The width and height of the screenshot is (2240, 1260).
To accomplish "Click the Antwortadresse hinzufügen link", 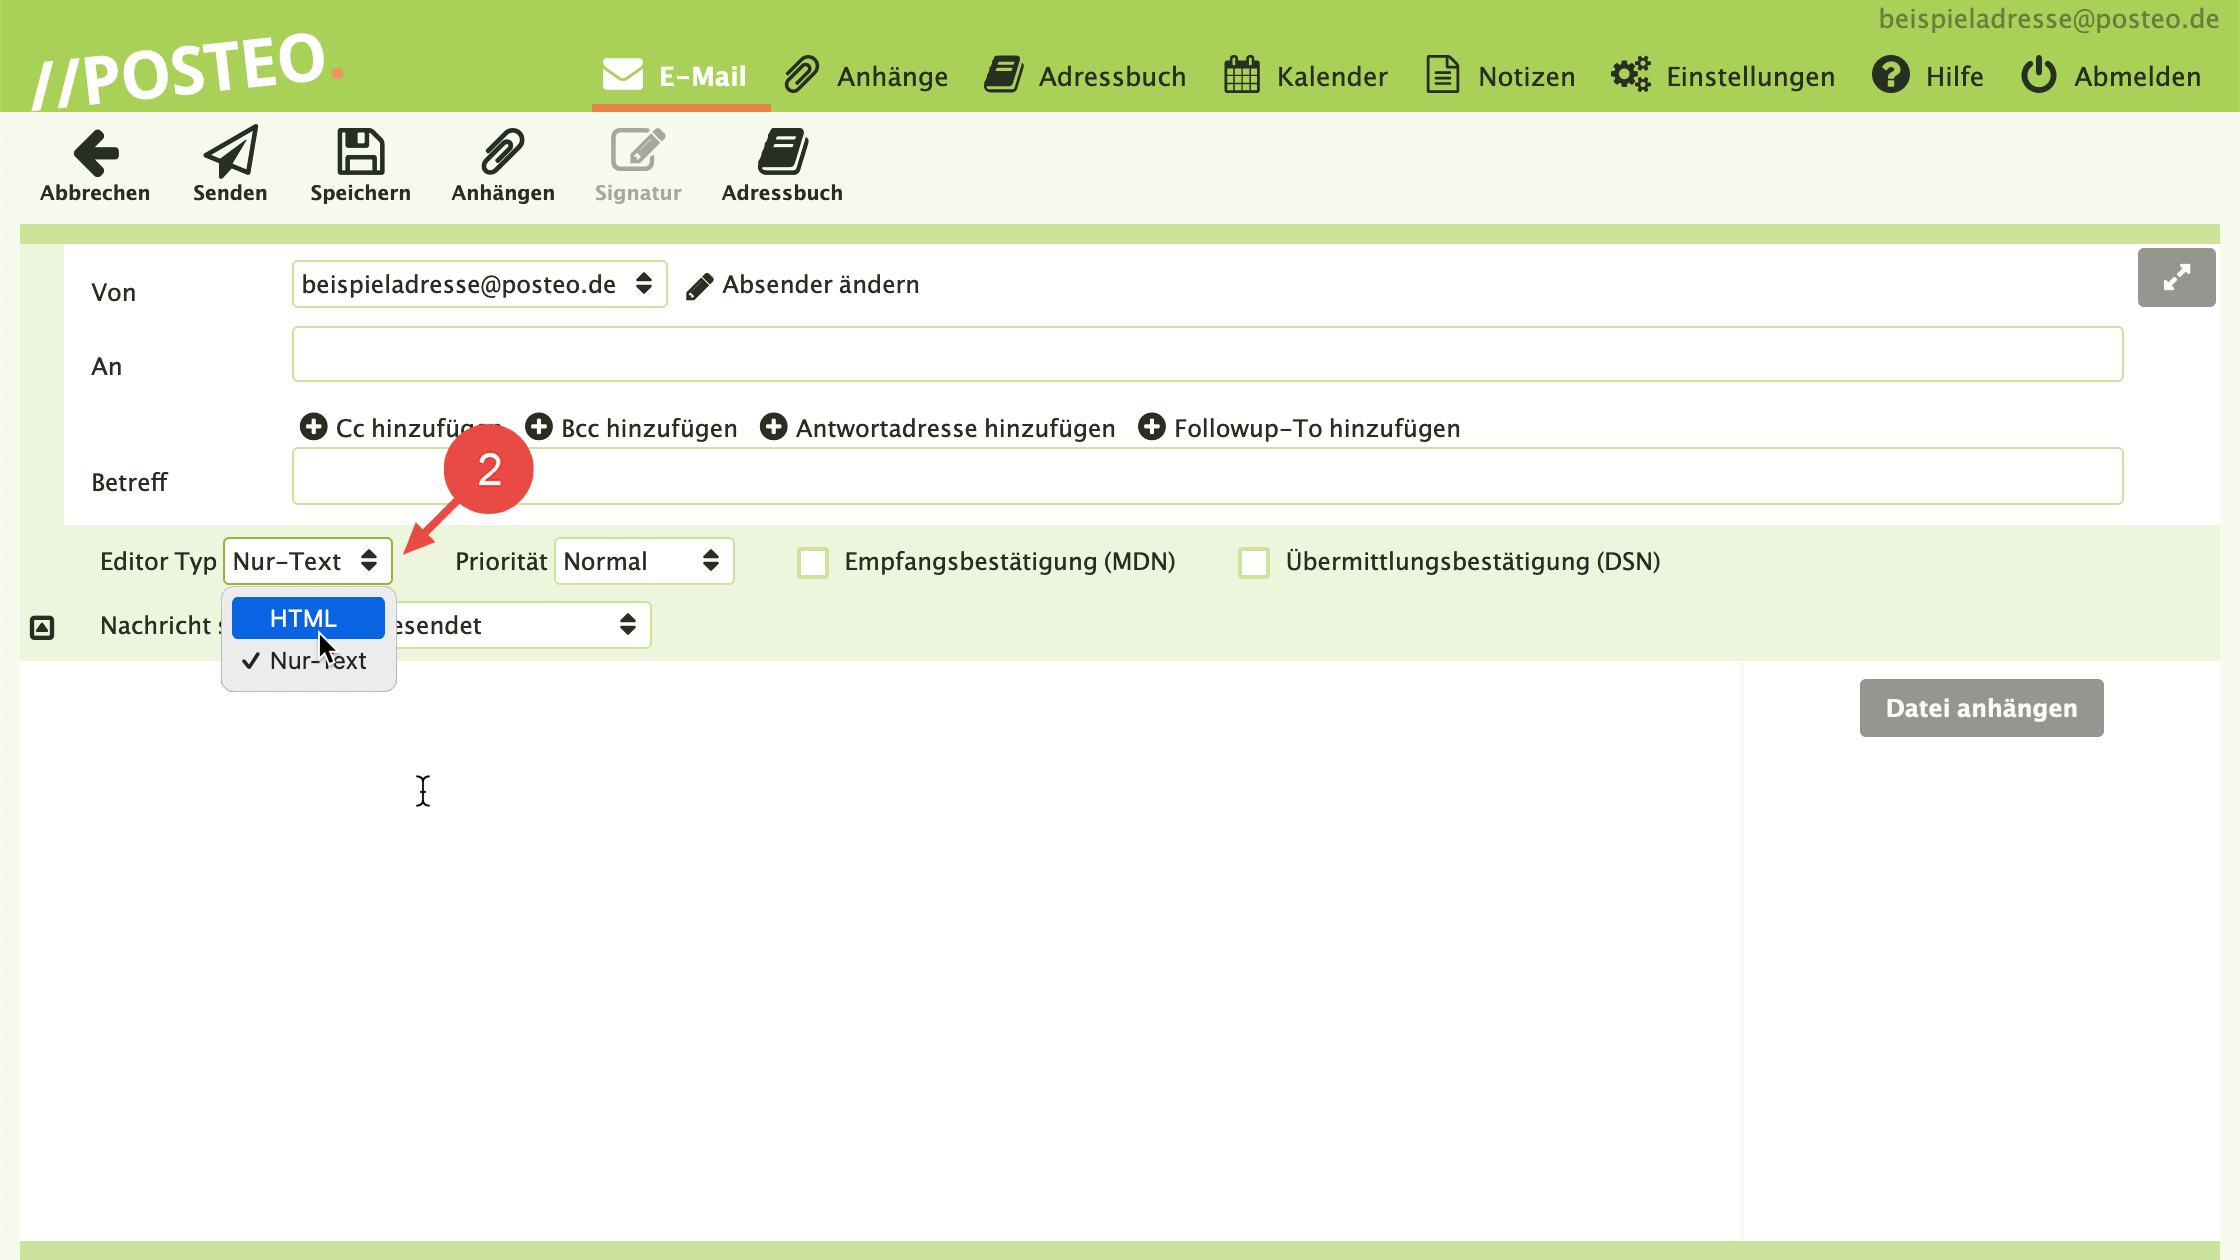I will pos(954,428).
